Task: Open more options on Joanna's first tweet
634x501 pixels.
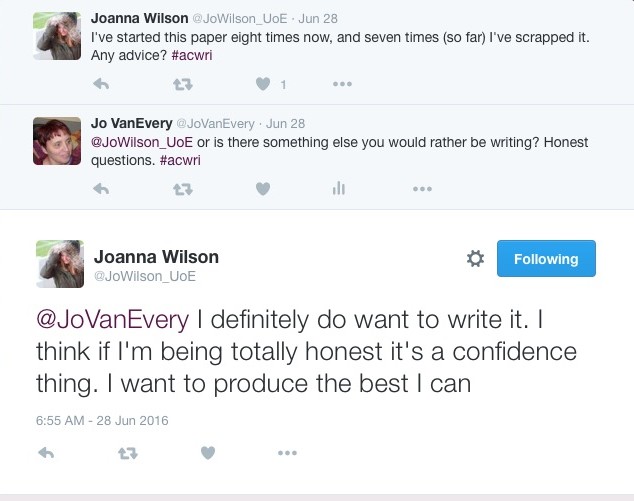Action: [343, 84]
